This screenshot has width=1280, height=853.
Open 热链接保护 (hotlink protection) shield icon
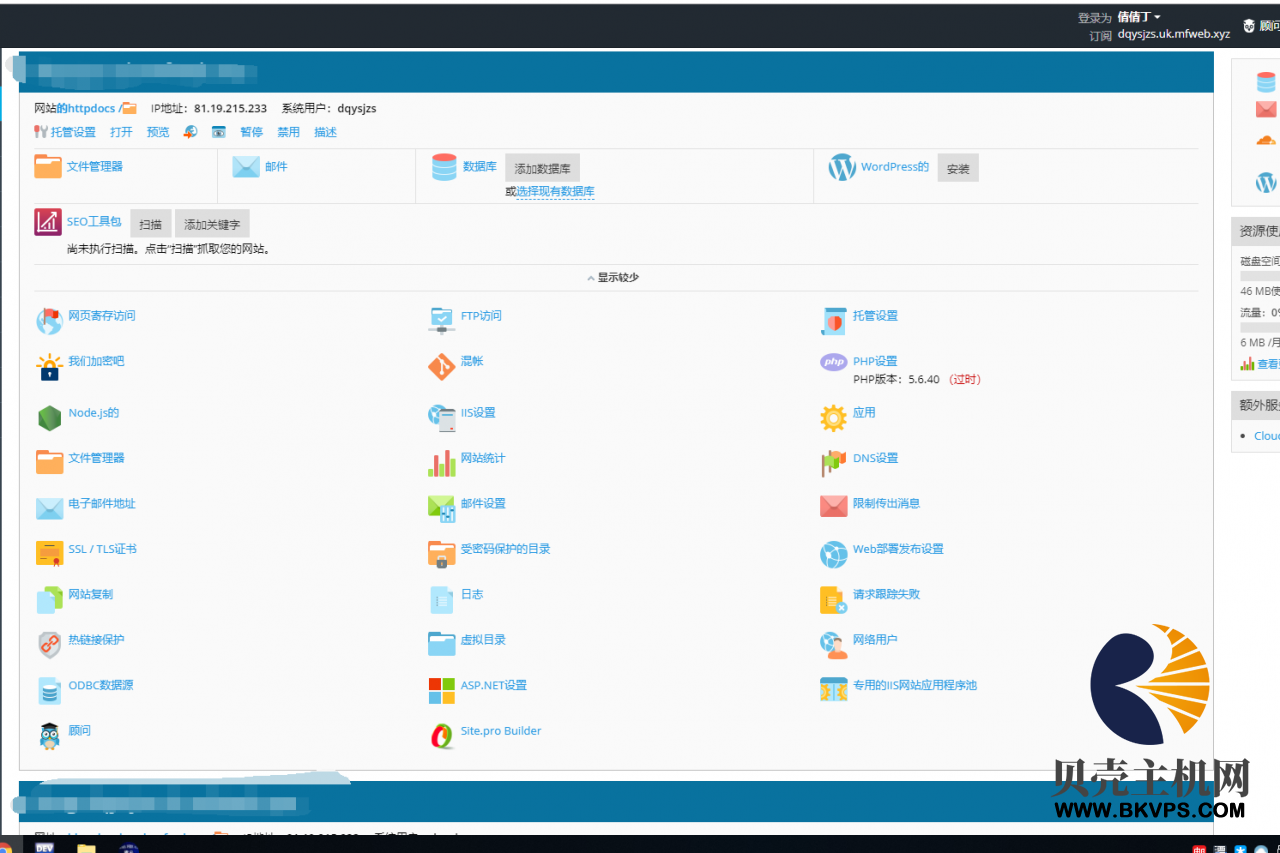[49, 644]
